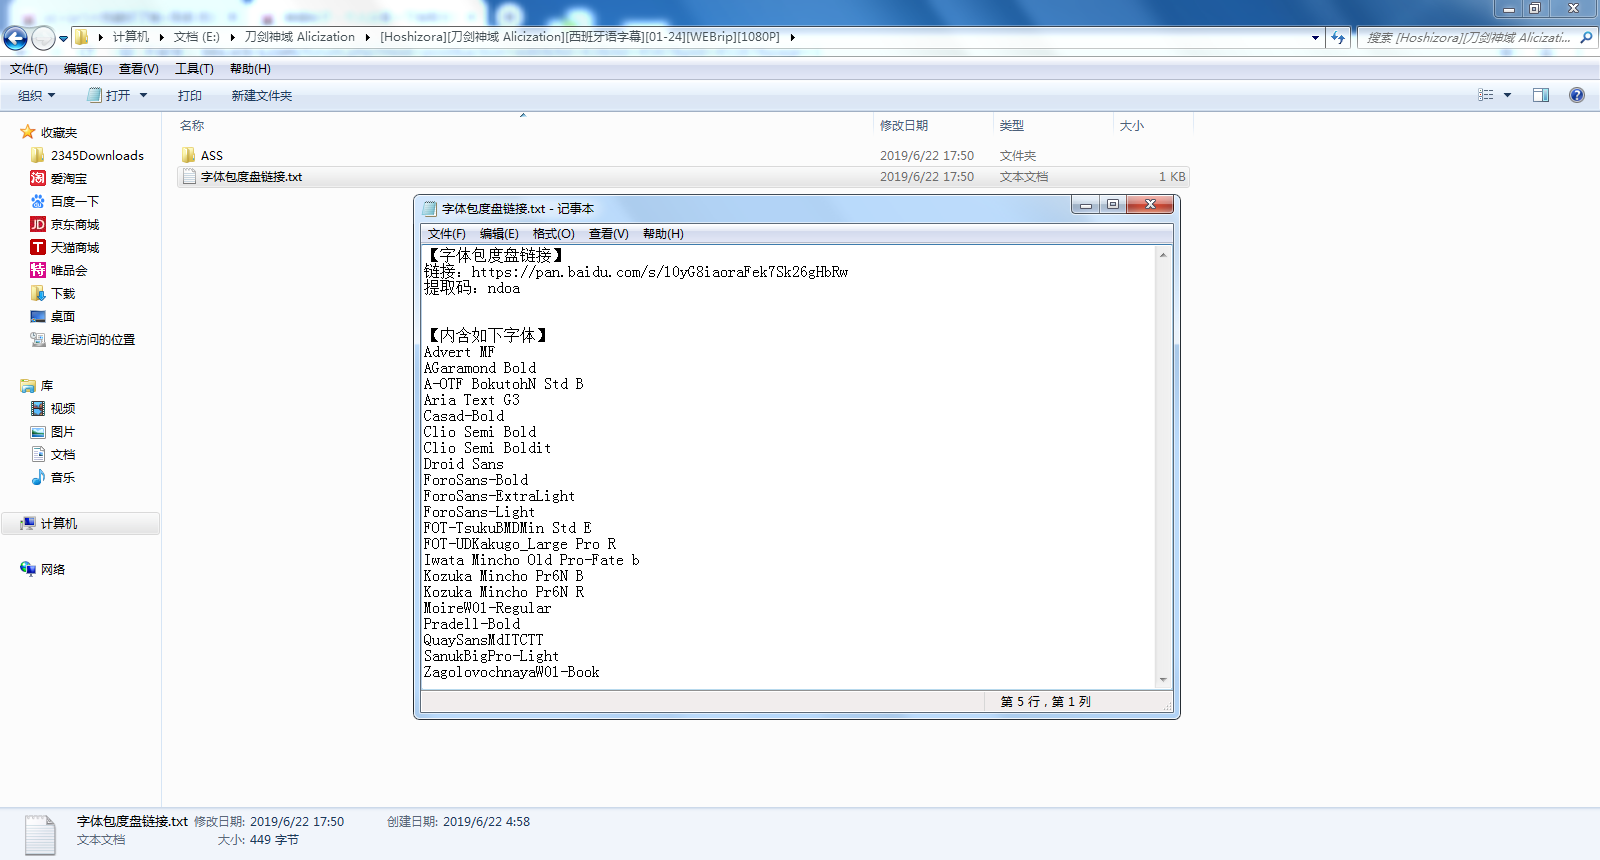Open 2345Downloads favorite folder

[x=97, y=155]
